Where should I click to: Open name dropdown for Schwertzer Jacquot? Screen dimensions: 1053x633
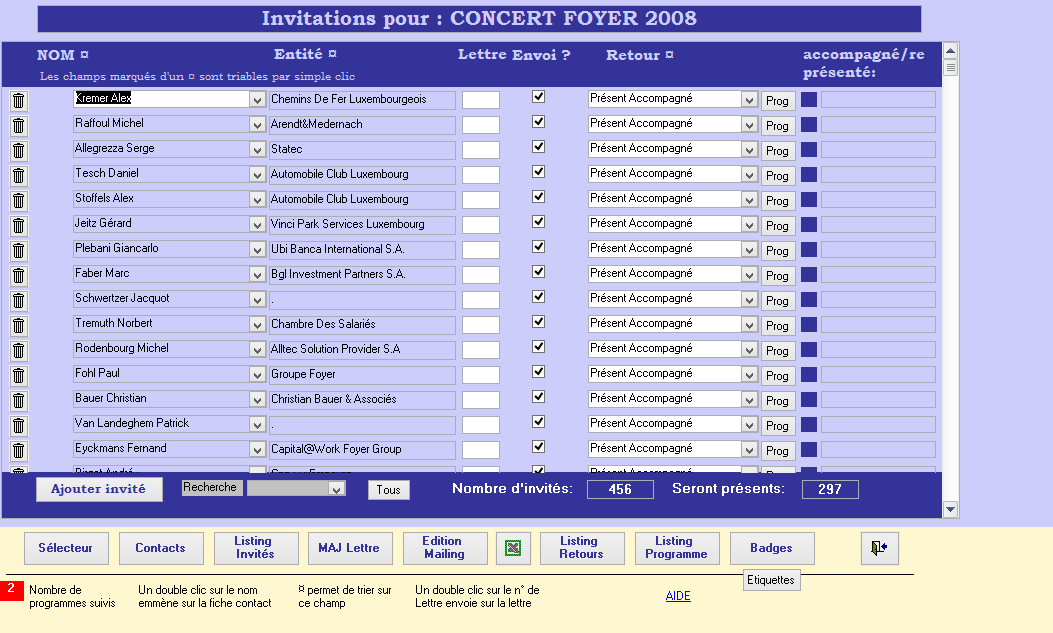(257, 300)
